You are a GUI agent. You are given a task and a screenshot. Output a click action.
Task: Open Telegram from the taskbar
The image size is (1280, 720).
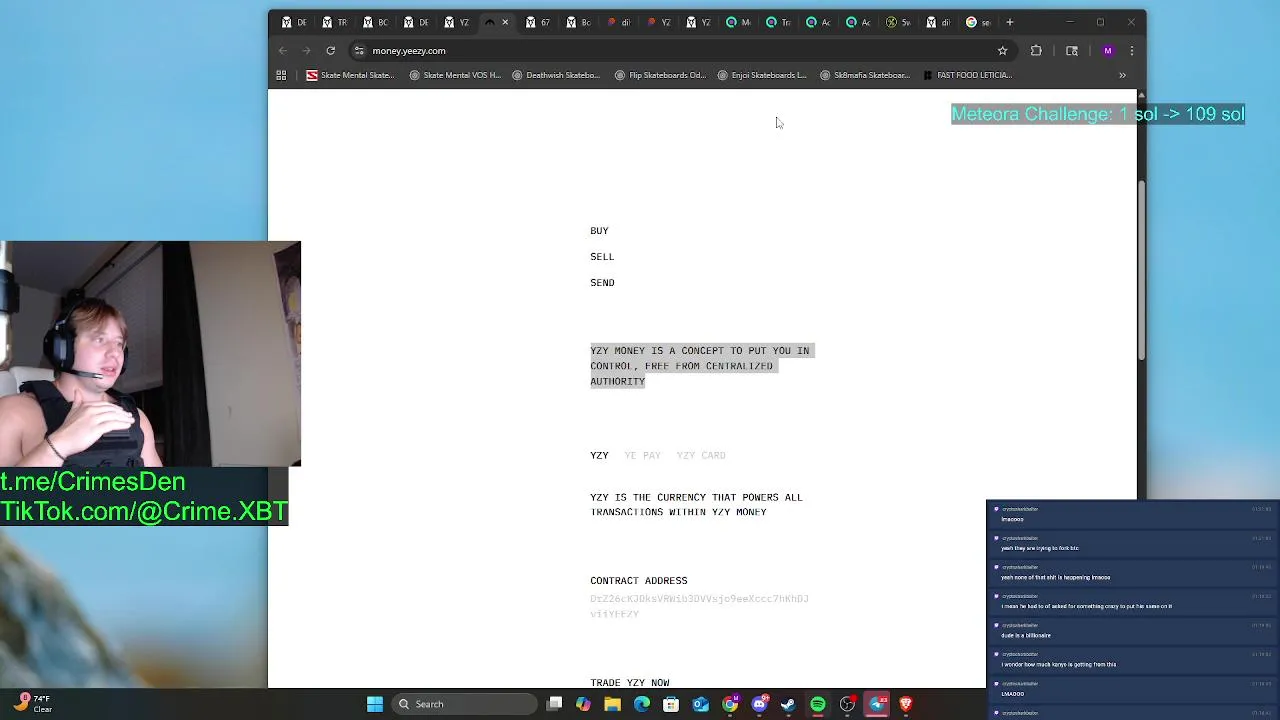point(877,704)
